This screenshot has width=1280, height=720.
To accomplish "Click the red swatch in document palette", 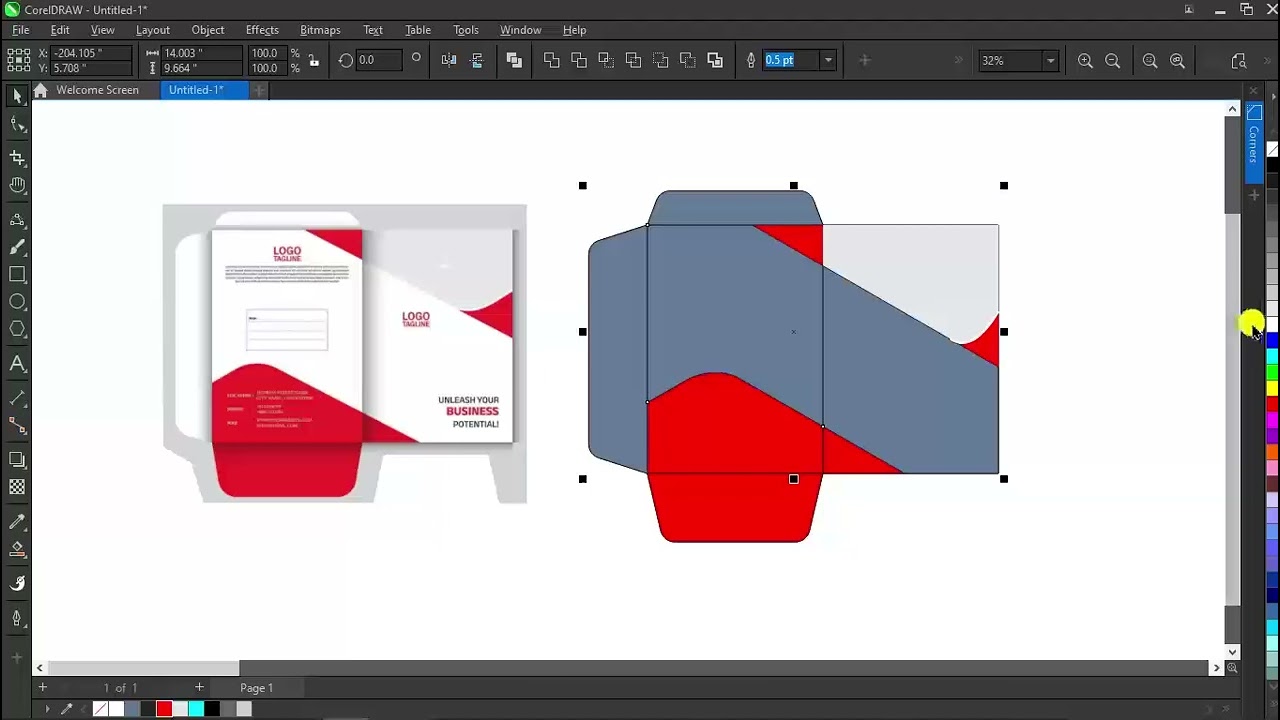I will point(164,709).
